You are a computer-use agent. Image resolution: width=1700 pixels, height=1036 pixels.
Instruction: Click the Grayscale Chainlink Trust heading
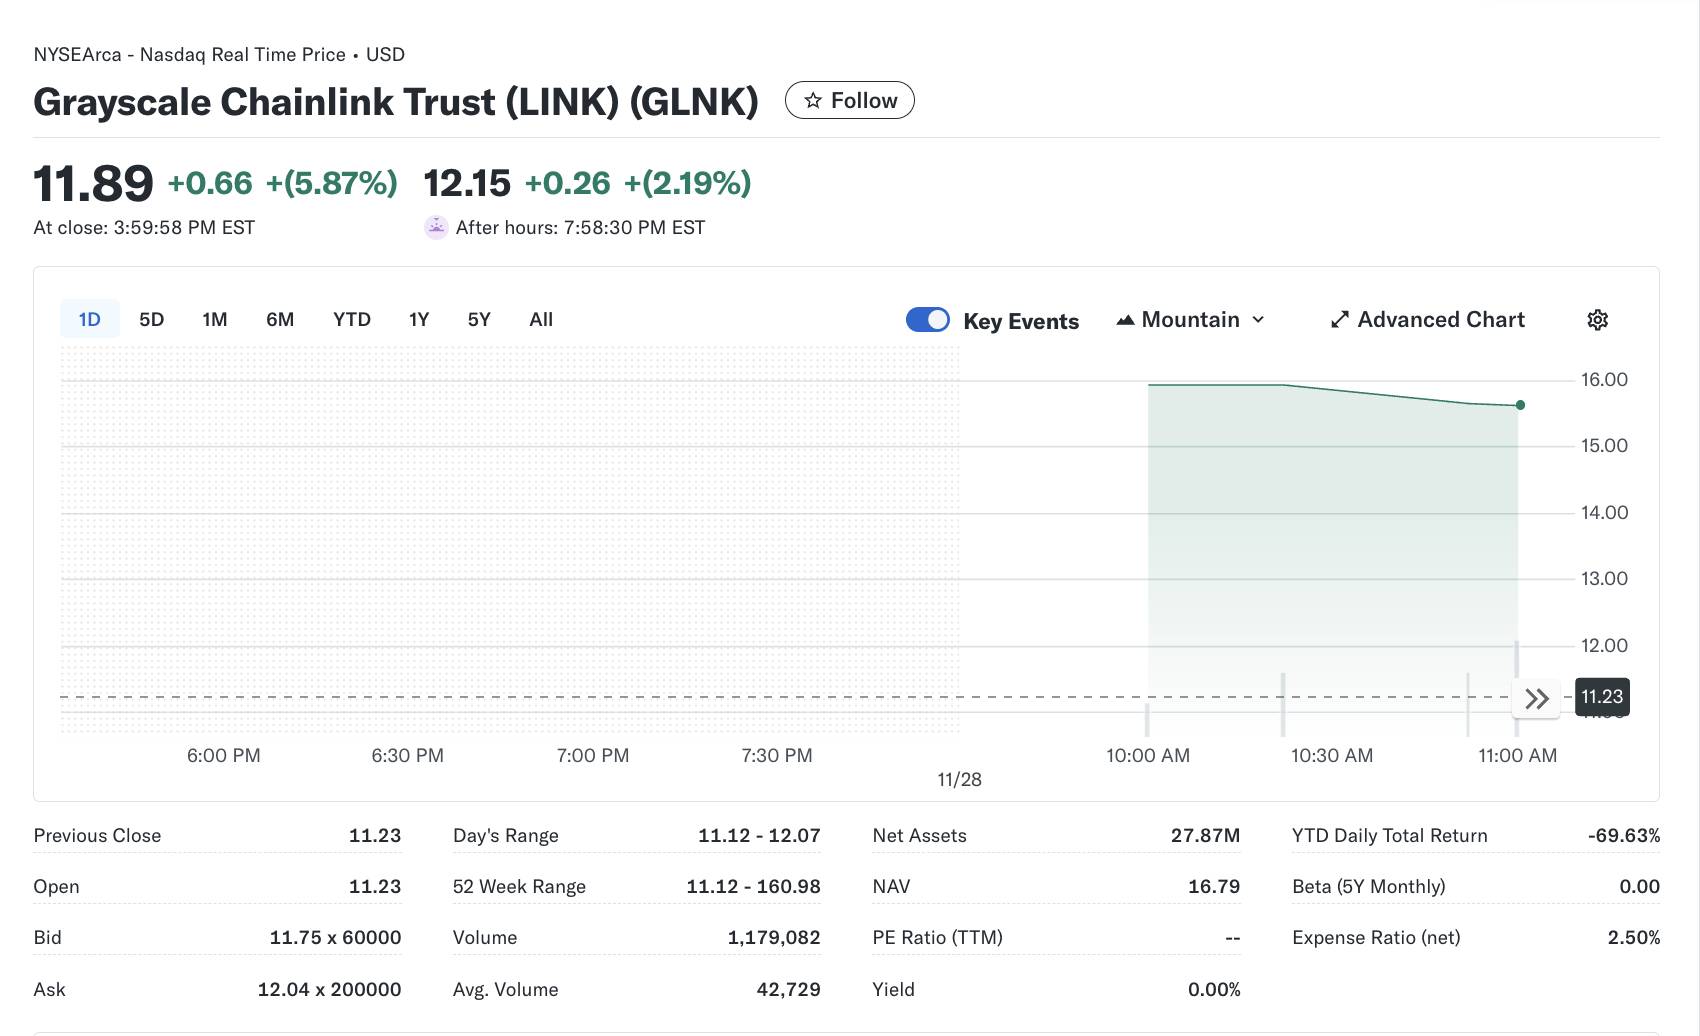(x=395, y=101)
